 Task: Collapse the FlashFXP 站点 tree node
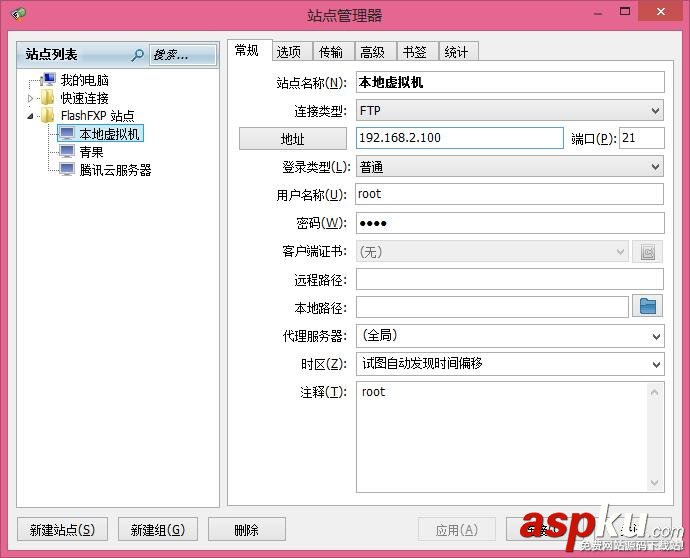[x=30, y=116]
